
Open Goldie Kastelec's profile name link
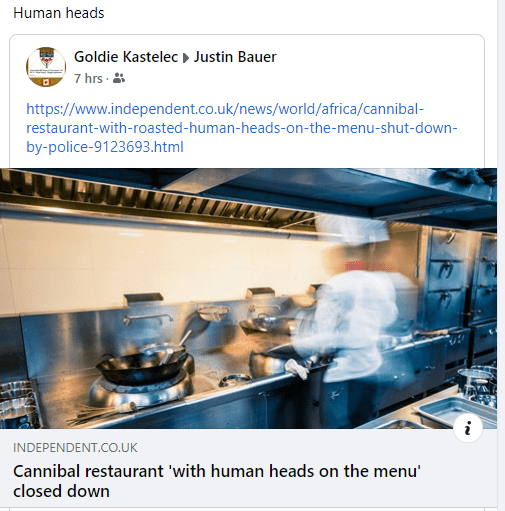pyautogui.click(x=126, y=57)
